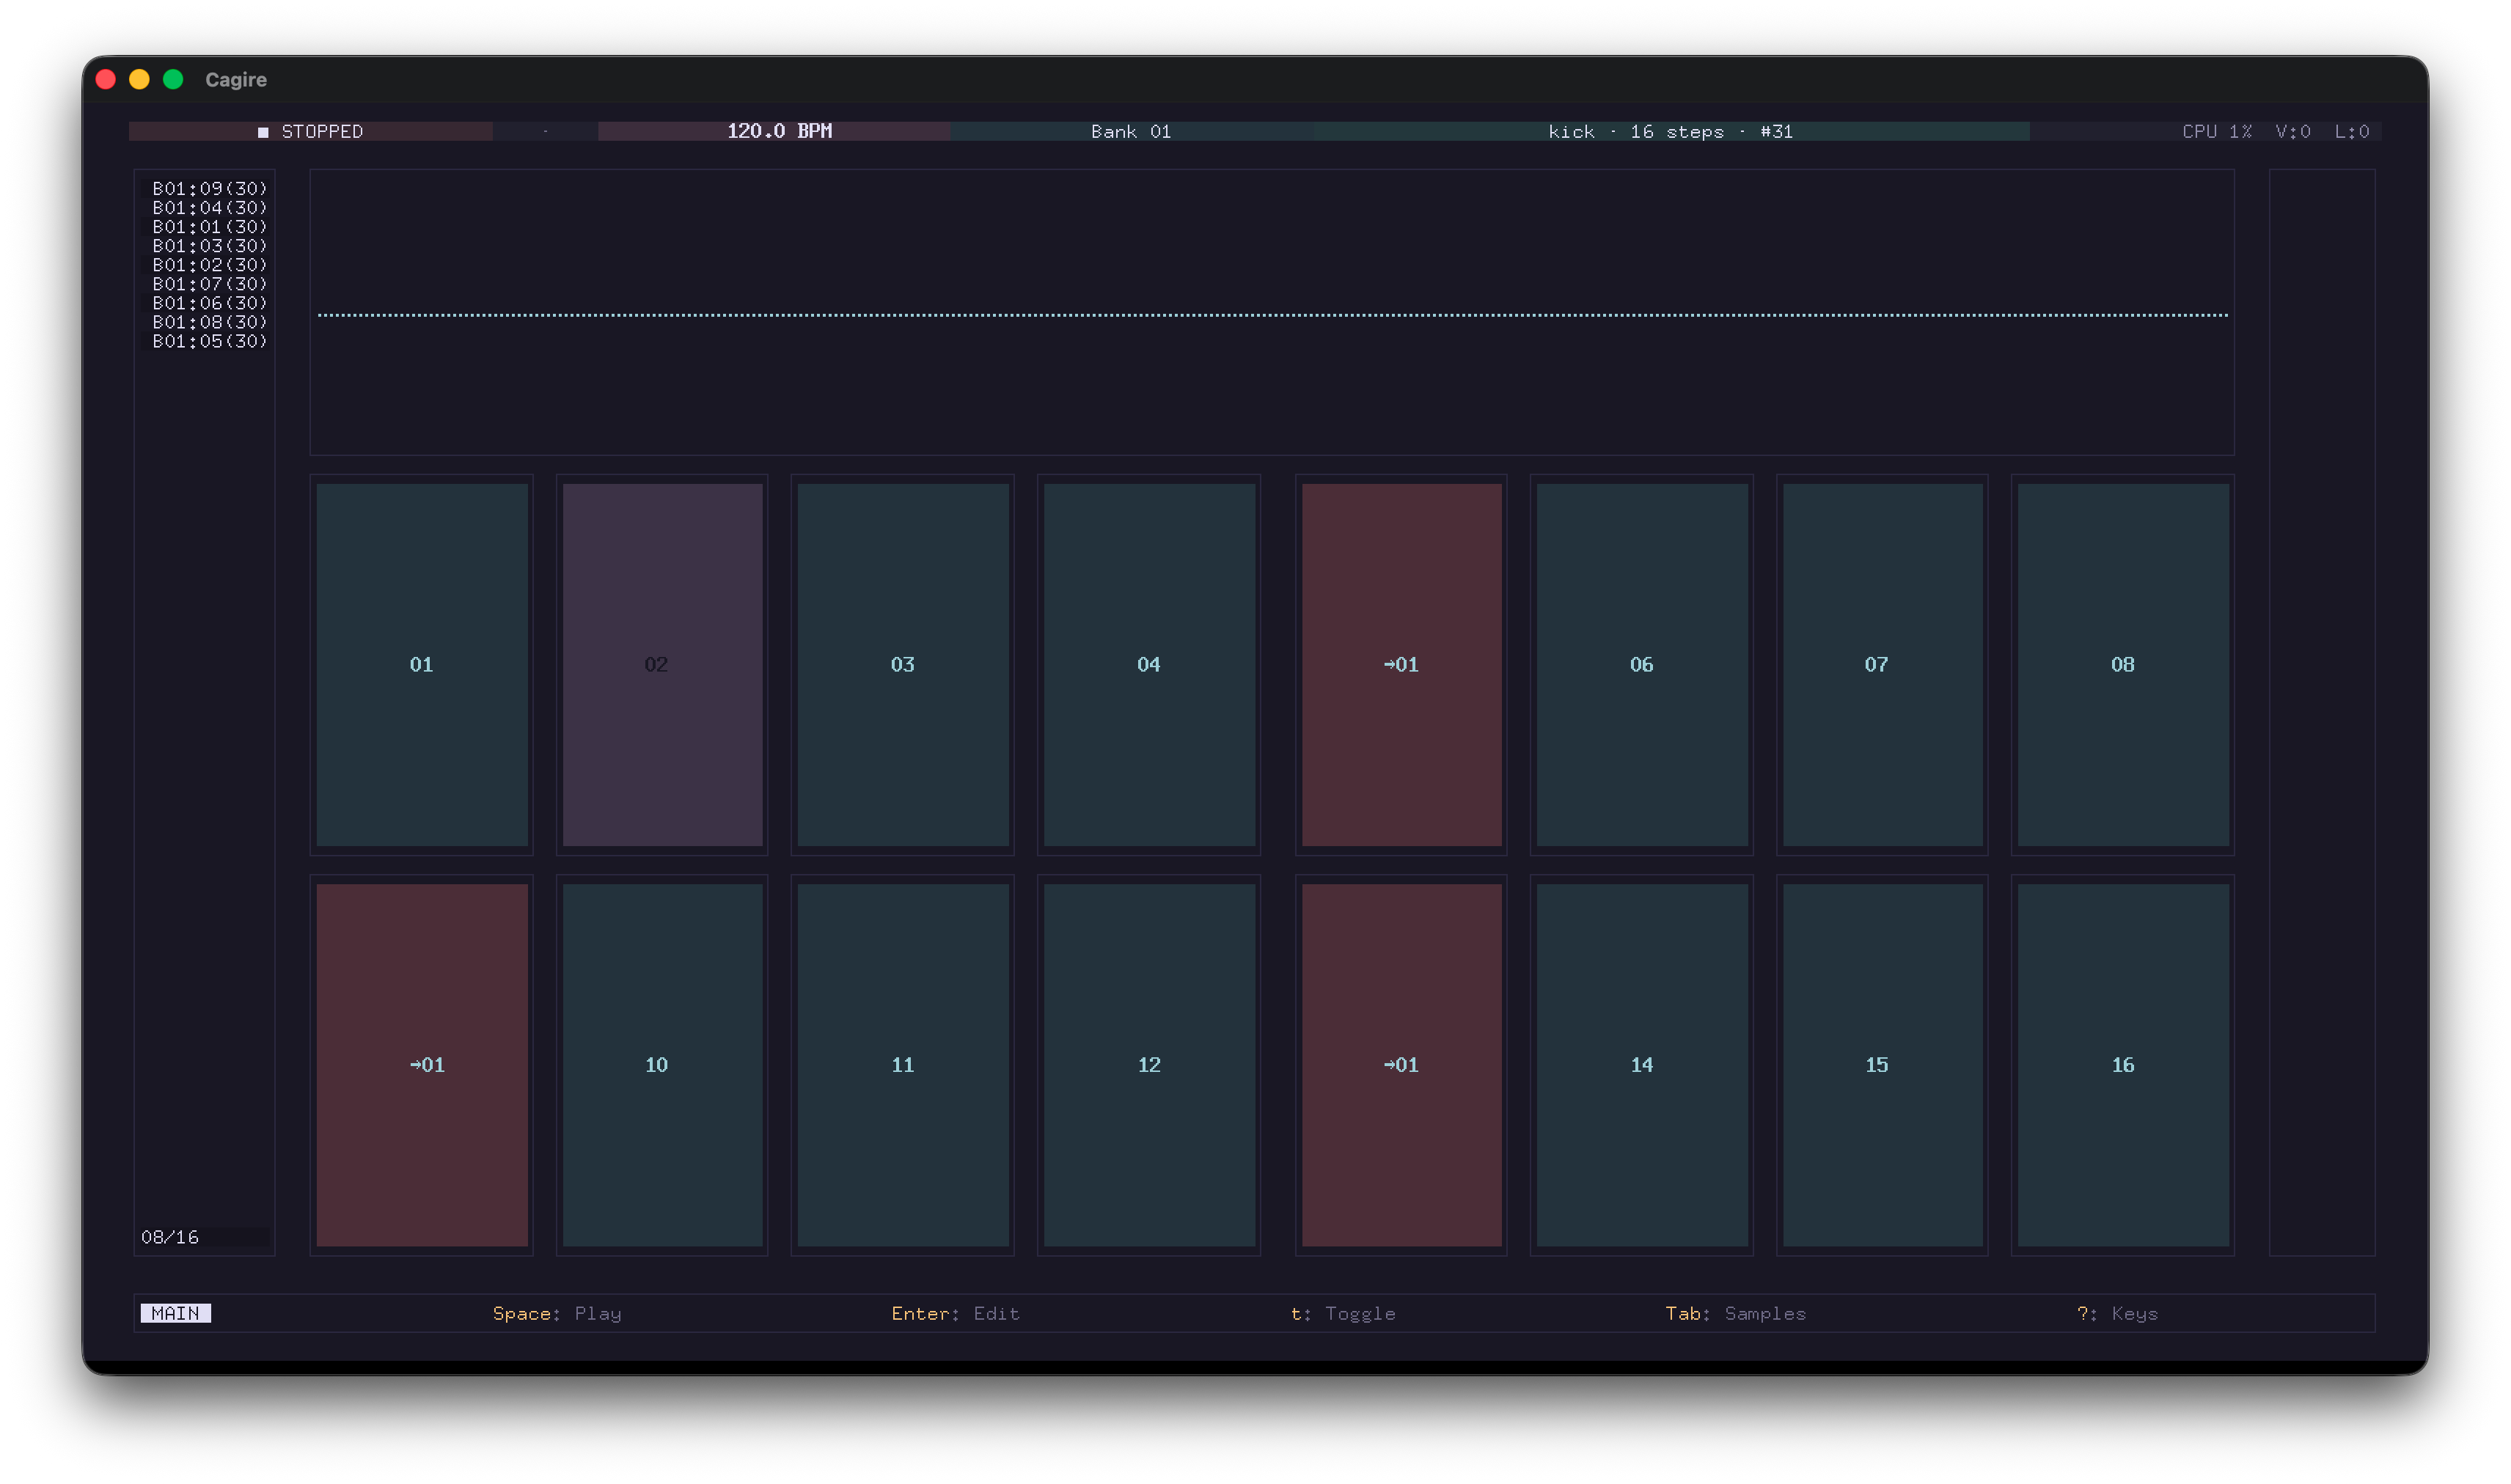Click the first red linked pad in bottom row
Viewport: 2511px width, 1484px height.
(421, 1064)
